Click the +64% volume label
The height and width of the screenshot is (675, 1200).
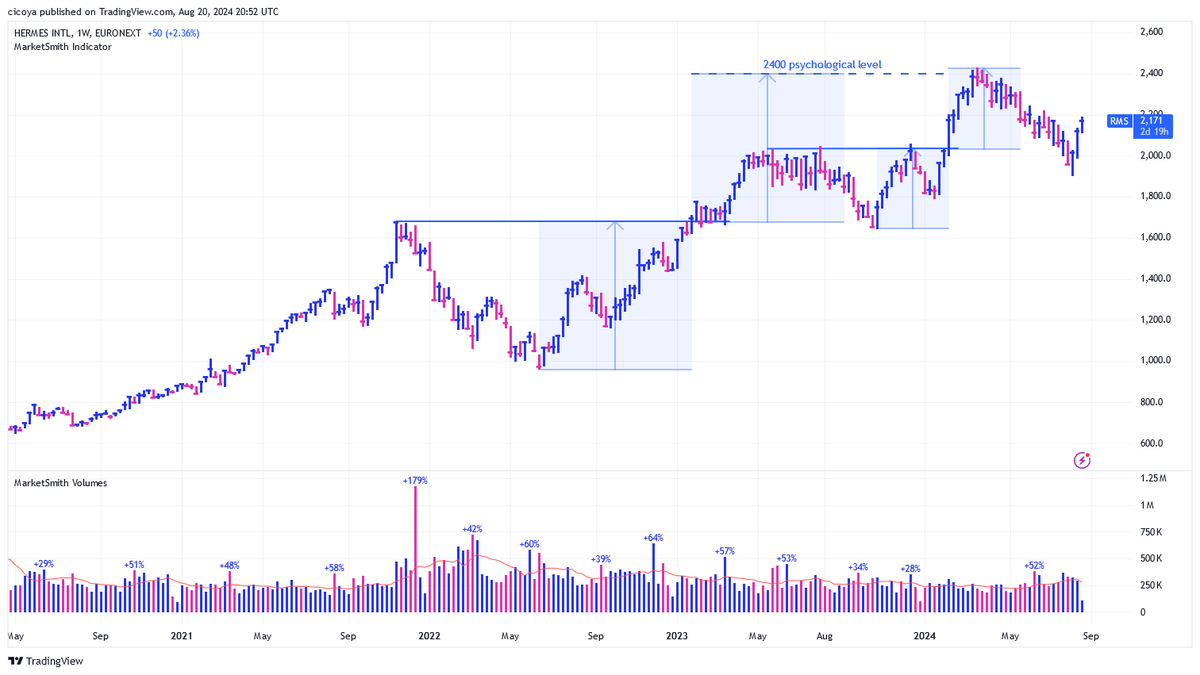[654, 537]
